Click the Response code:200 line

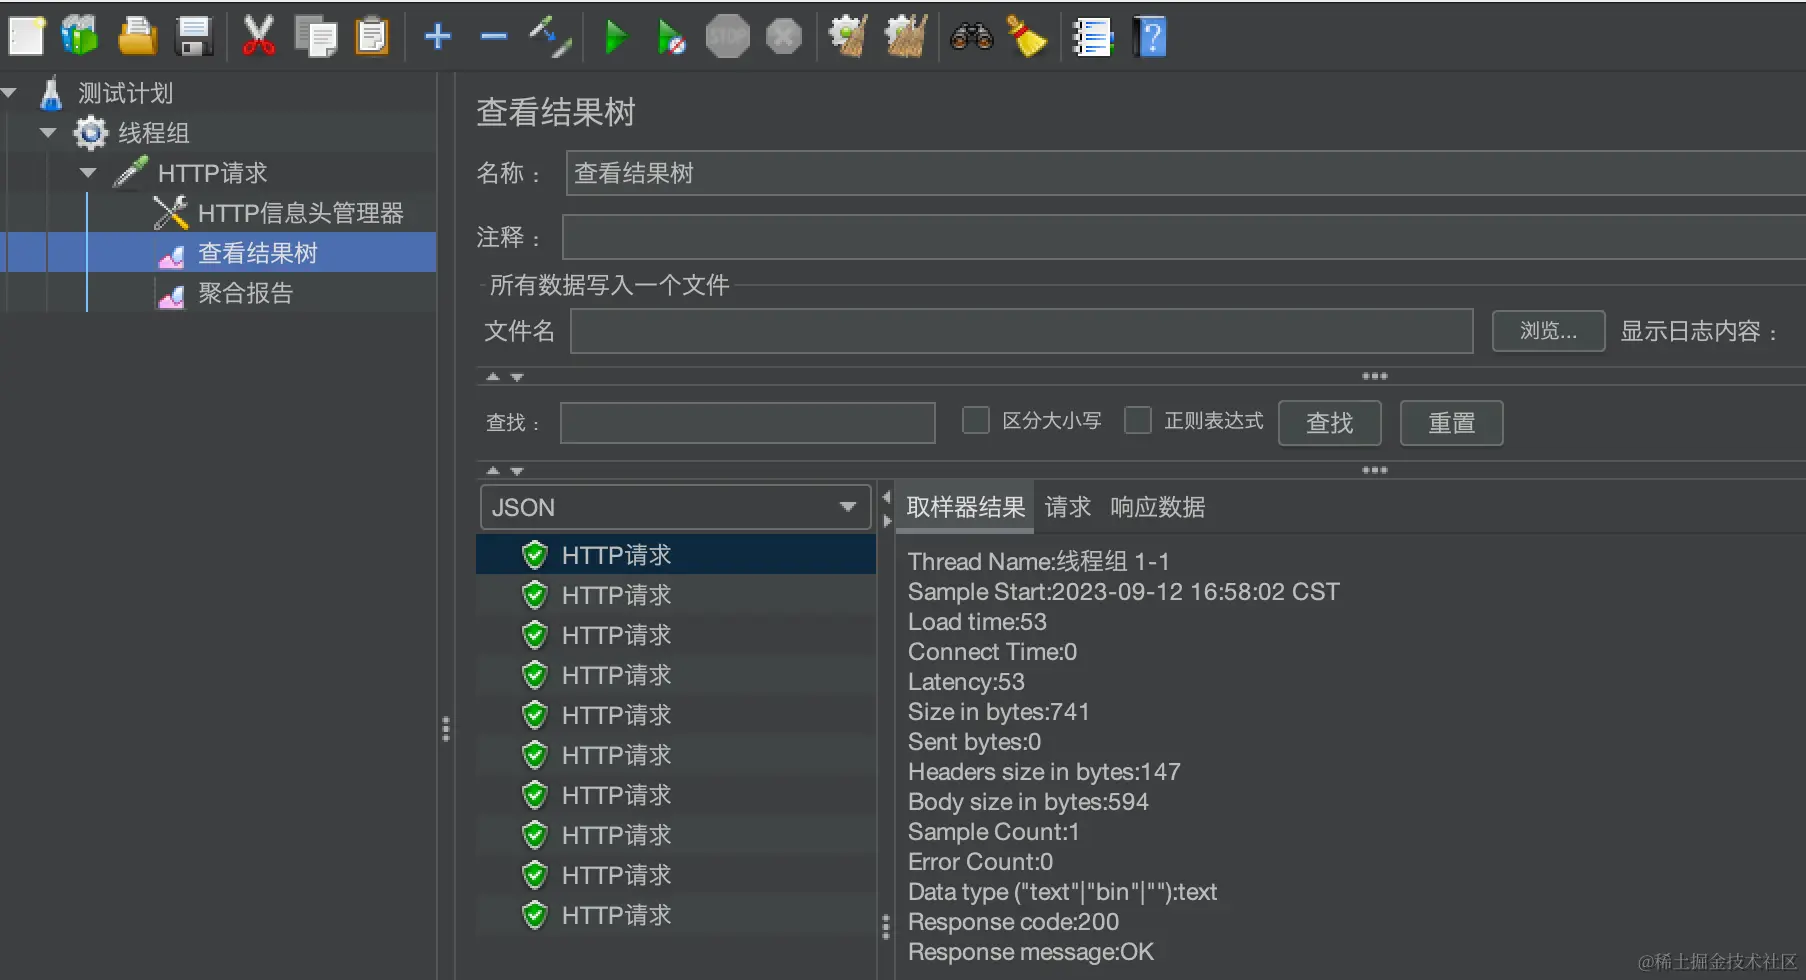(1013, 922)
